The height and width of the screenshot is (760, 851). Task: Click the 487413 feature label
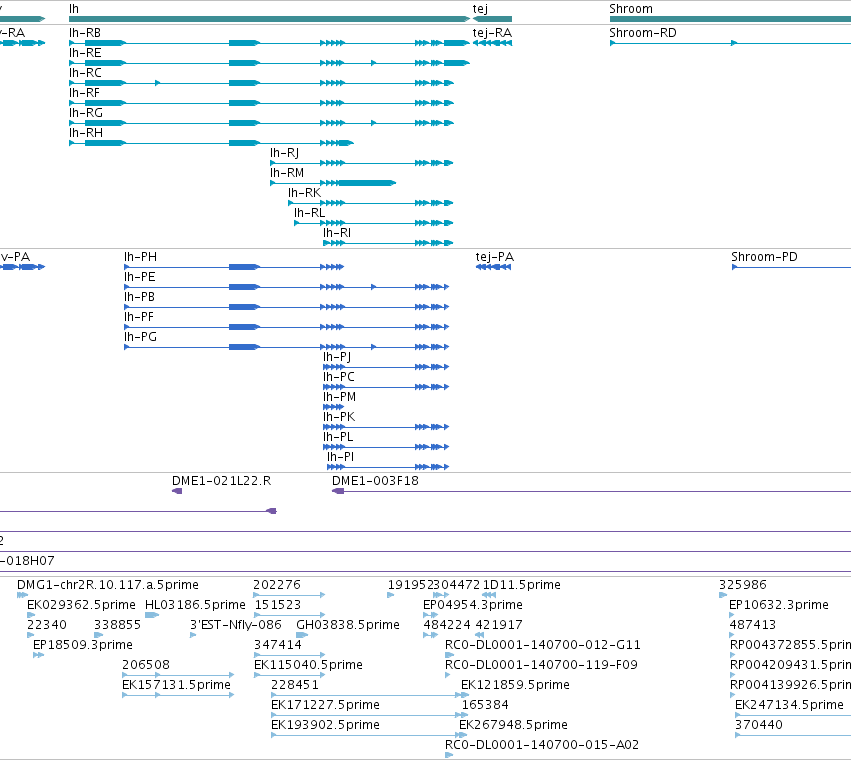[x=753, y=625]
